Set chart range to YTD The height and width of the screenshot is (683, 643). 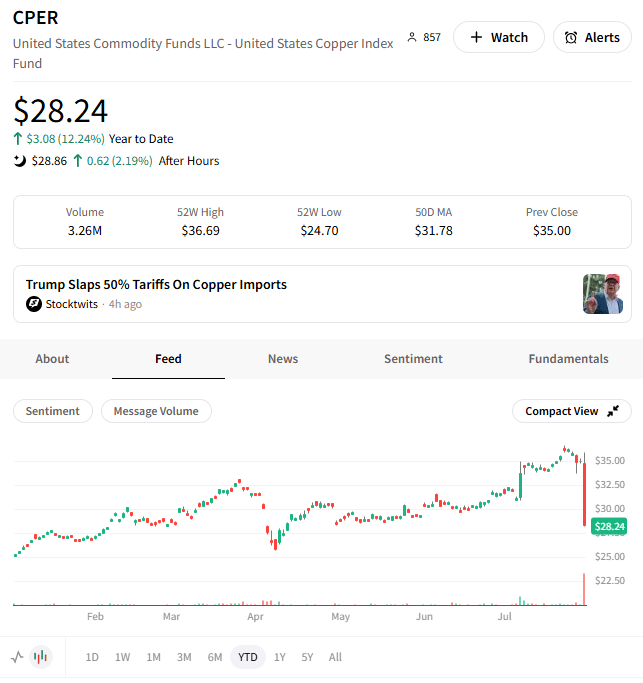click(x=247, y=657)
